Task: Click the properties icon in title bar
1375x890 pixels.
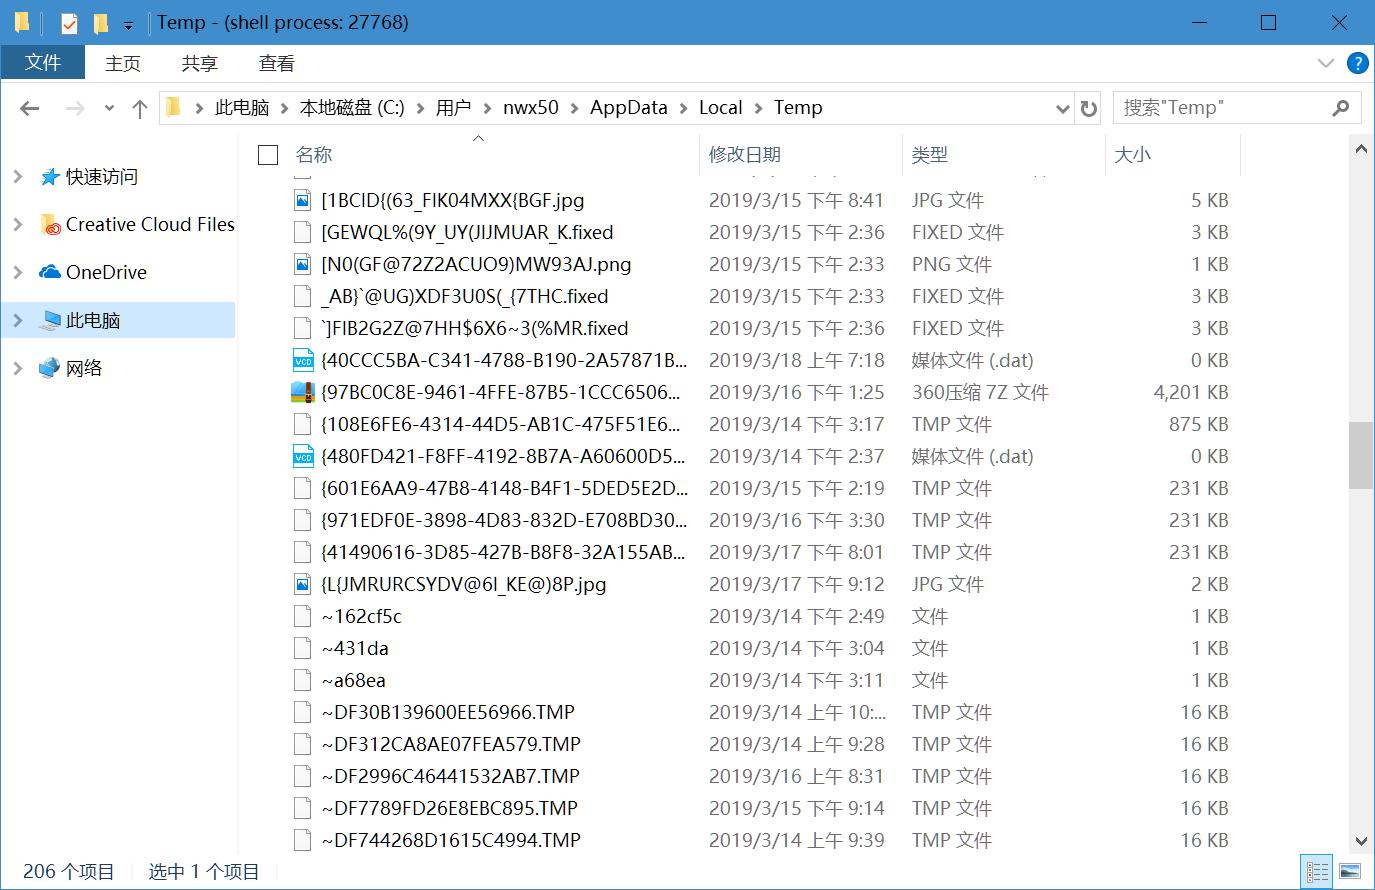Action: click(x=69, y=22)
